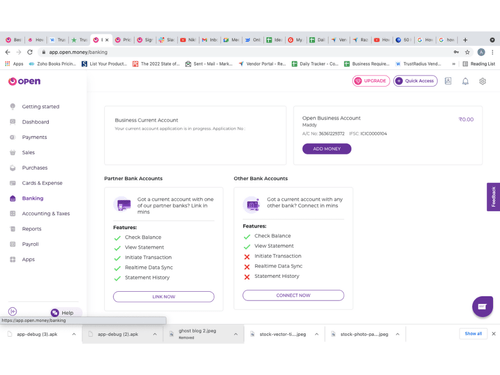Open Purchases in the sidebar
500x375 pixels.
35,168
